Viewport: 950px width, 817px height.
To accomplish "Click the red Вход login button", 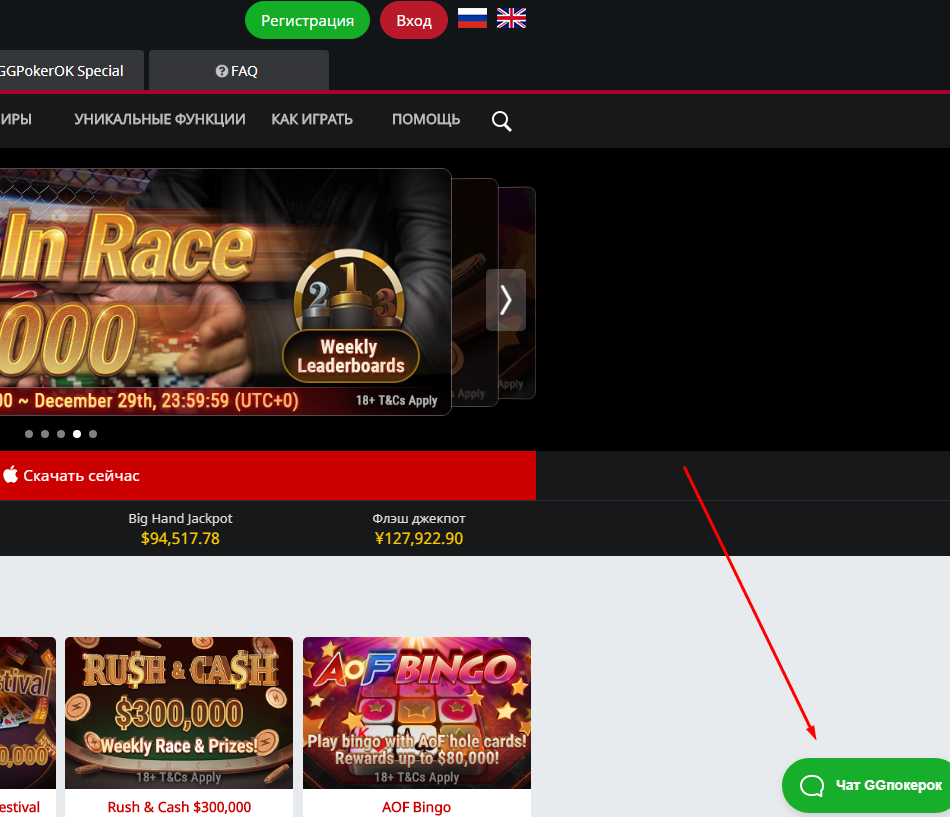I will click(x=414, y=21).
